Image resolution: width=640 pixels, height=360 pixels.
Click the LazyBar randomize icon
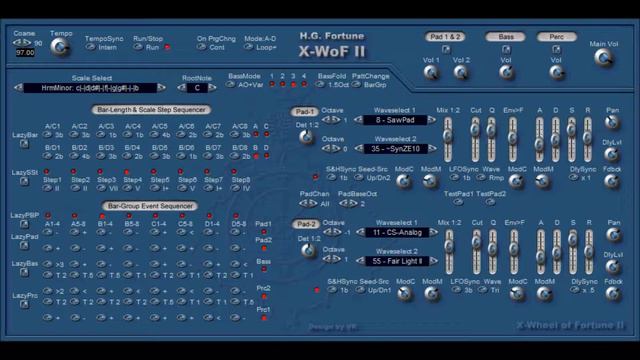(x=24, y=144)
